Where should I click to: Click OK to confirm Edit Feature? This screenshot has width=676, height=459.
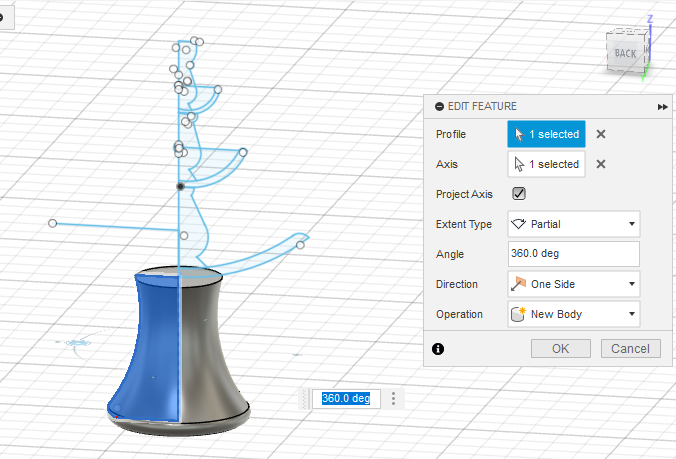tap(560, 348)
